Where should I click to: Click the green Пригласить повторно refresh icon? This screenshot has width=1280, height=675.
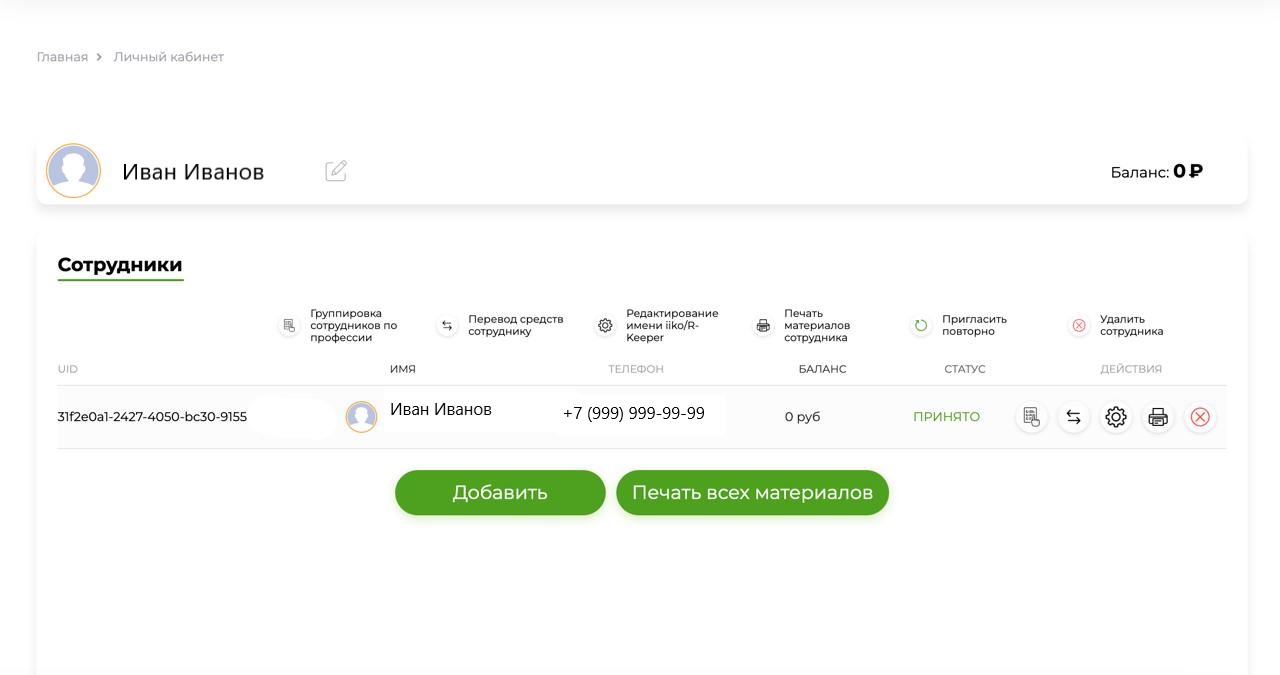921,325
